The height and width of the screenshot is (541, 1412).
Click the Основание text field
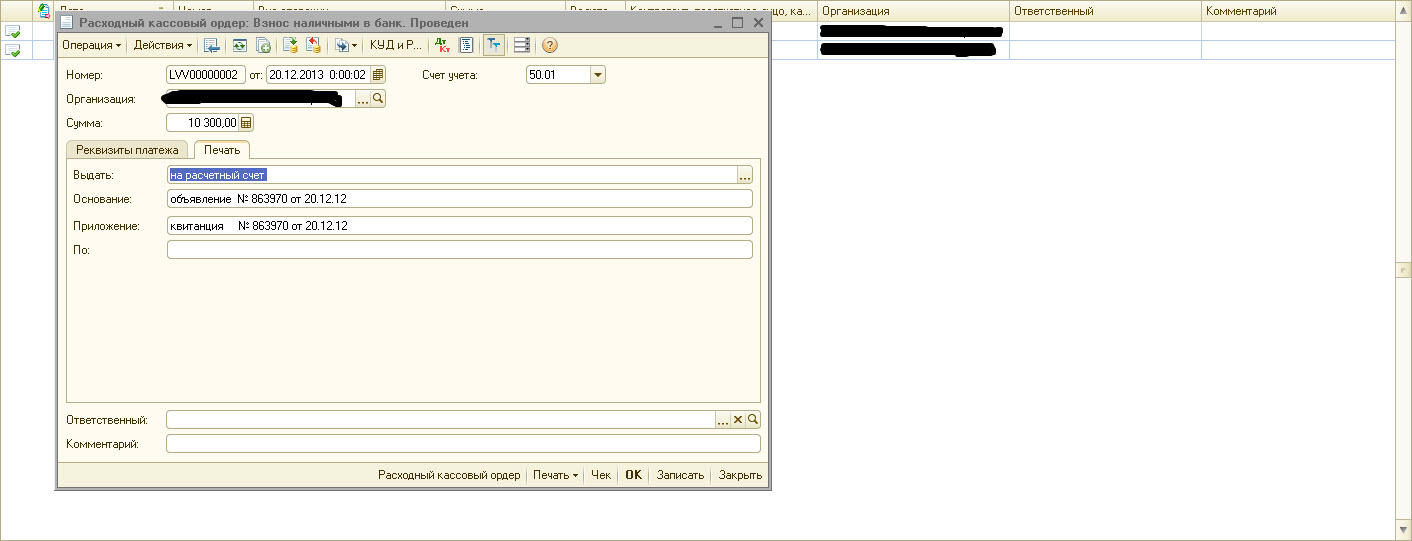pyautogui.click(x=459, y=199)
